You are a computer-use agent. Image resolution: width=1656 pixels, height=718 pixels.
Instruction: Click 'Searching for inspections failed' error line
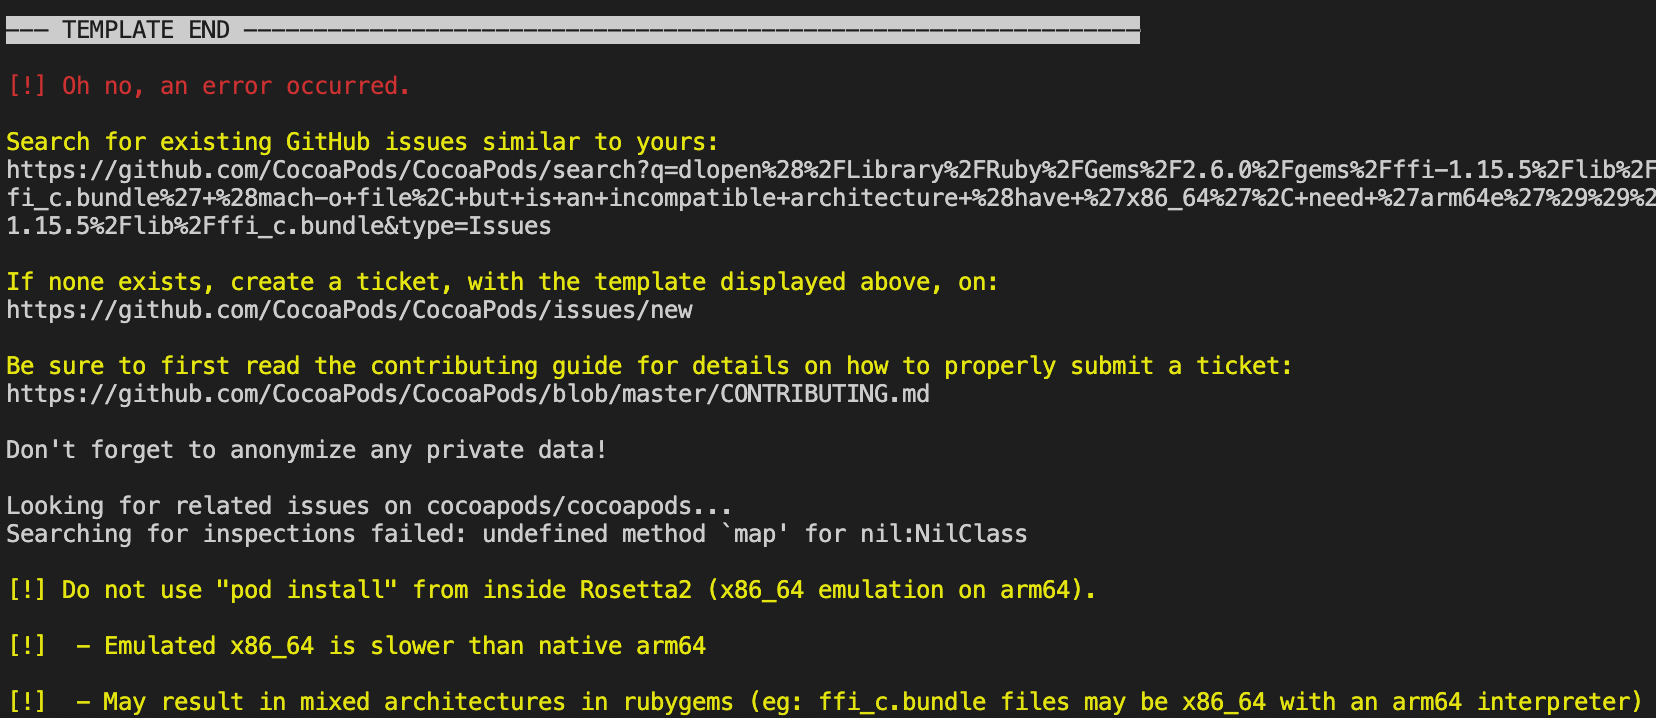tap(516, 534)
